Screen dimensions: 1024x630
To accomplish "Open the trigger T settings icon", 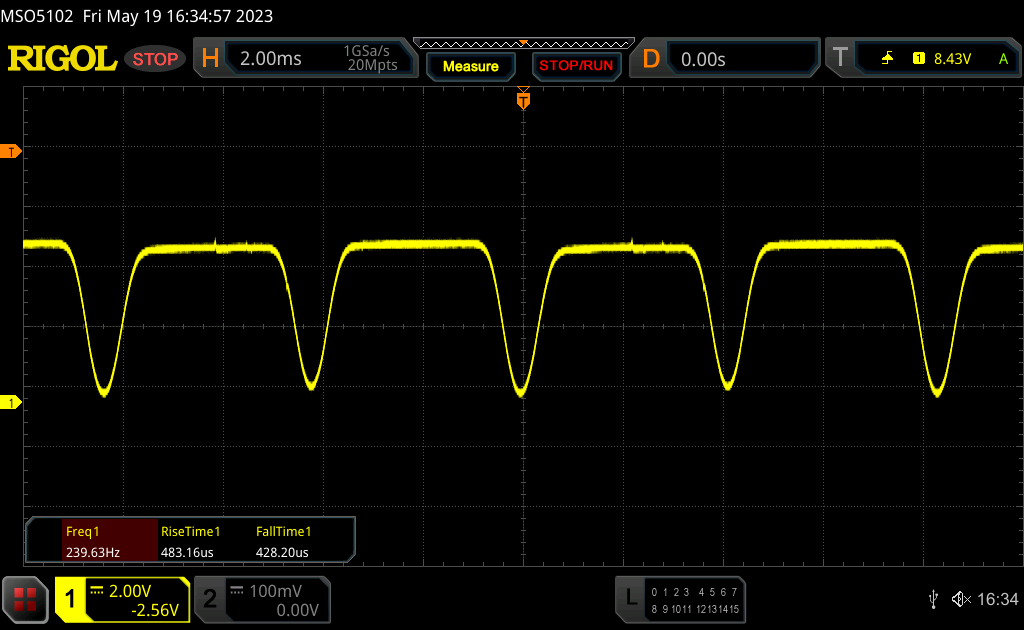I will pyautogui.click(x=840, y=59).
